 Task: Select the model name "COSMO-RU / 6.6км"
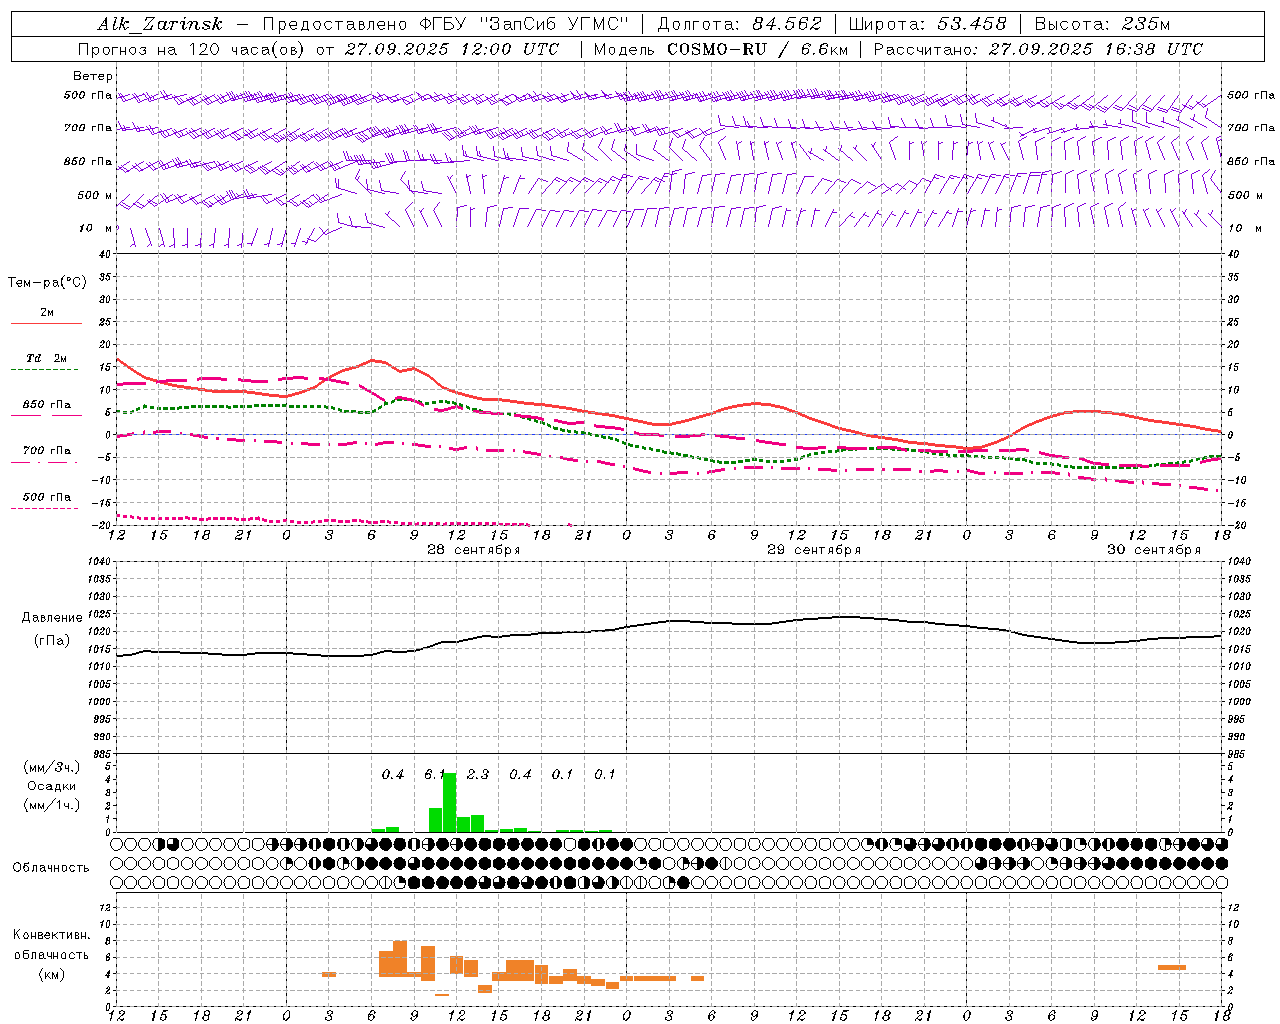coord(757,49)
